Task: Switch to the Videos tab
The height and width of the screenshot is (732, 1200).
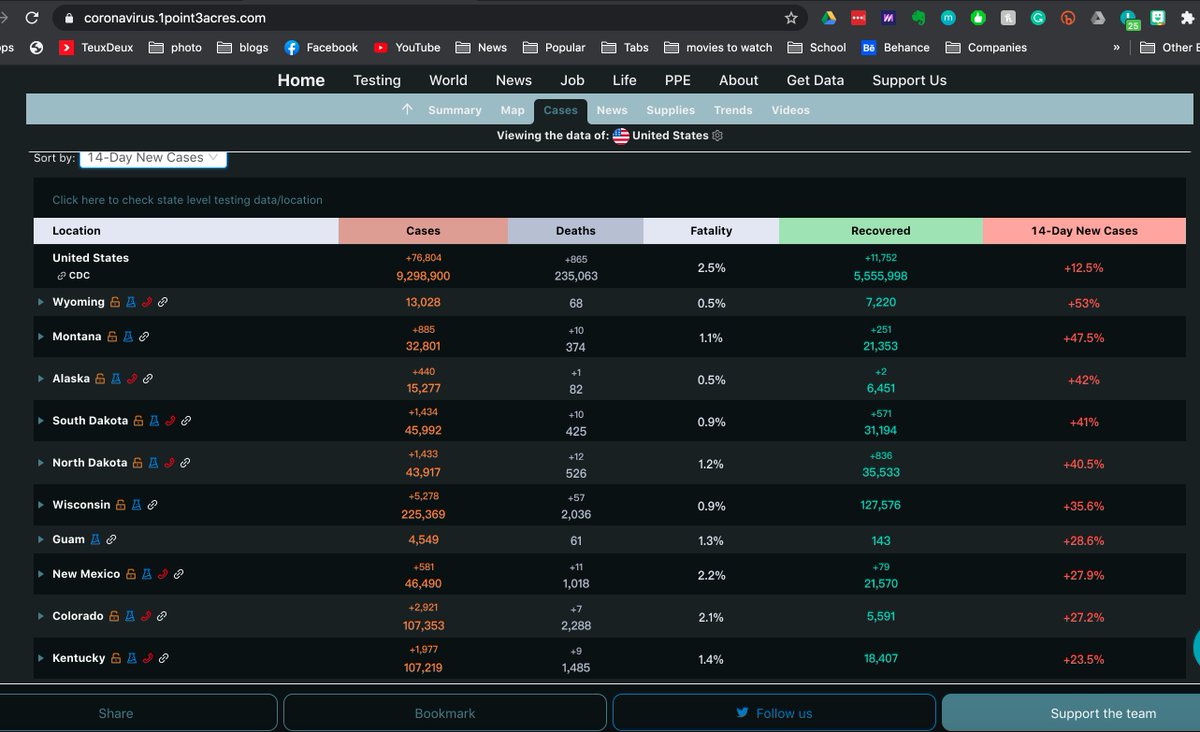Action: (790, 110)
